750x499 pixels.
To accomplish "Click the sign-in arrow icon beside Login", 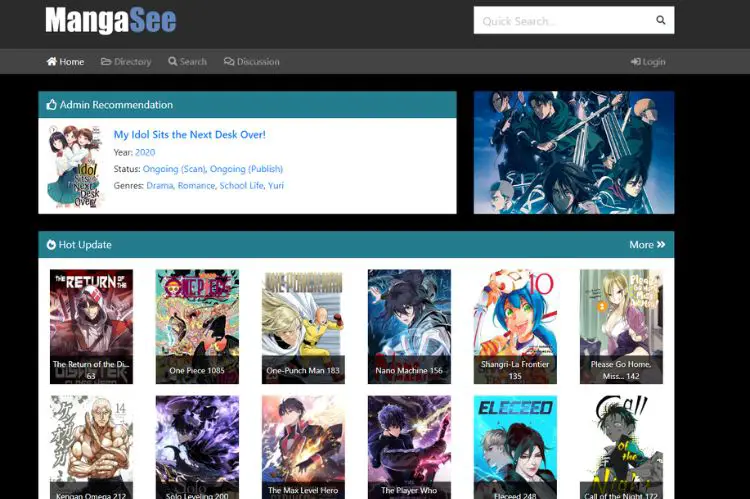I will (x=636, y=62).
